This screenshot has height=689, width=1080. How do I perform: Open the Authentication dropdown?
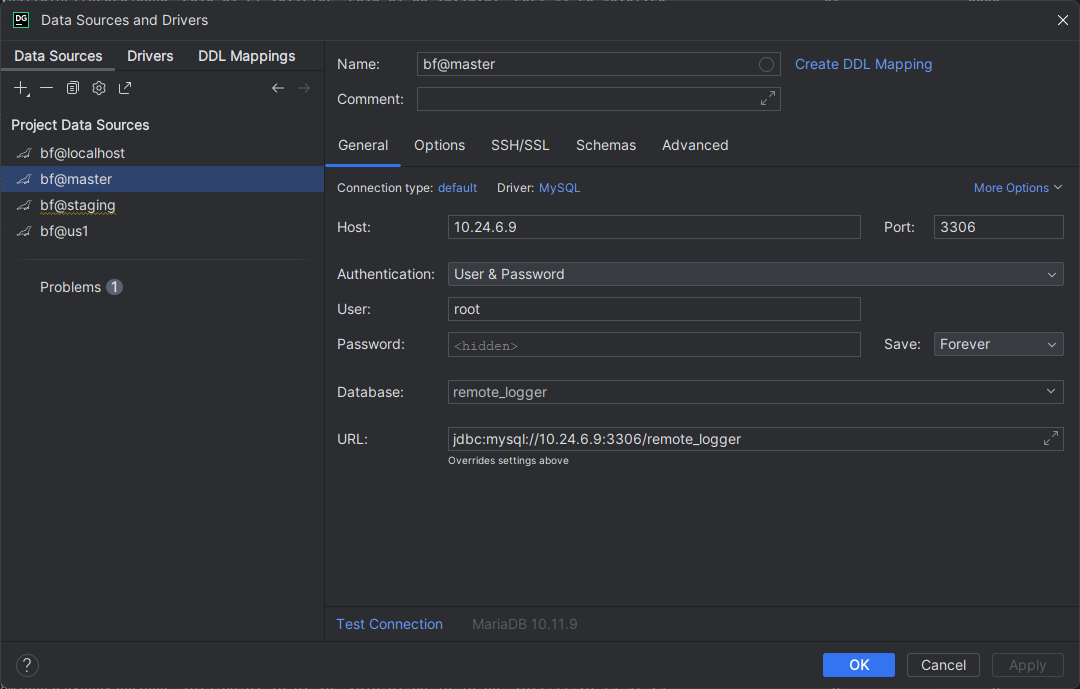(755, 274)
